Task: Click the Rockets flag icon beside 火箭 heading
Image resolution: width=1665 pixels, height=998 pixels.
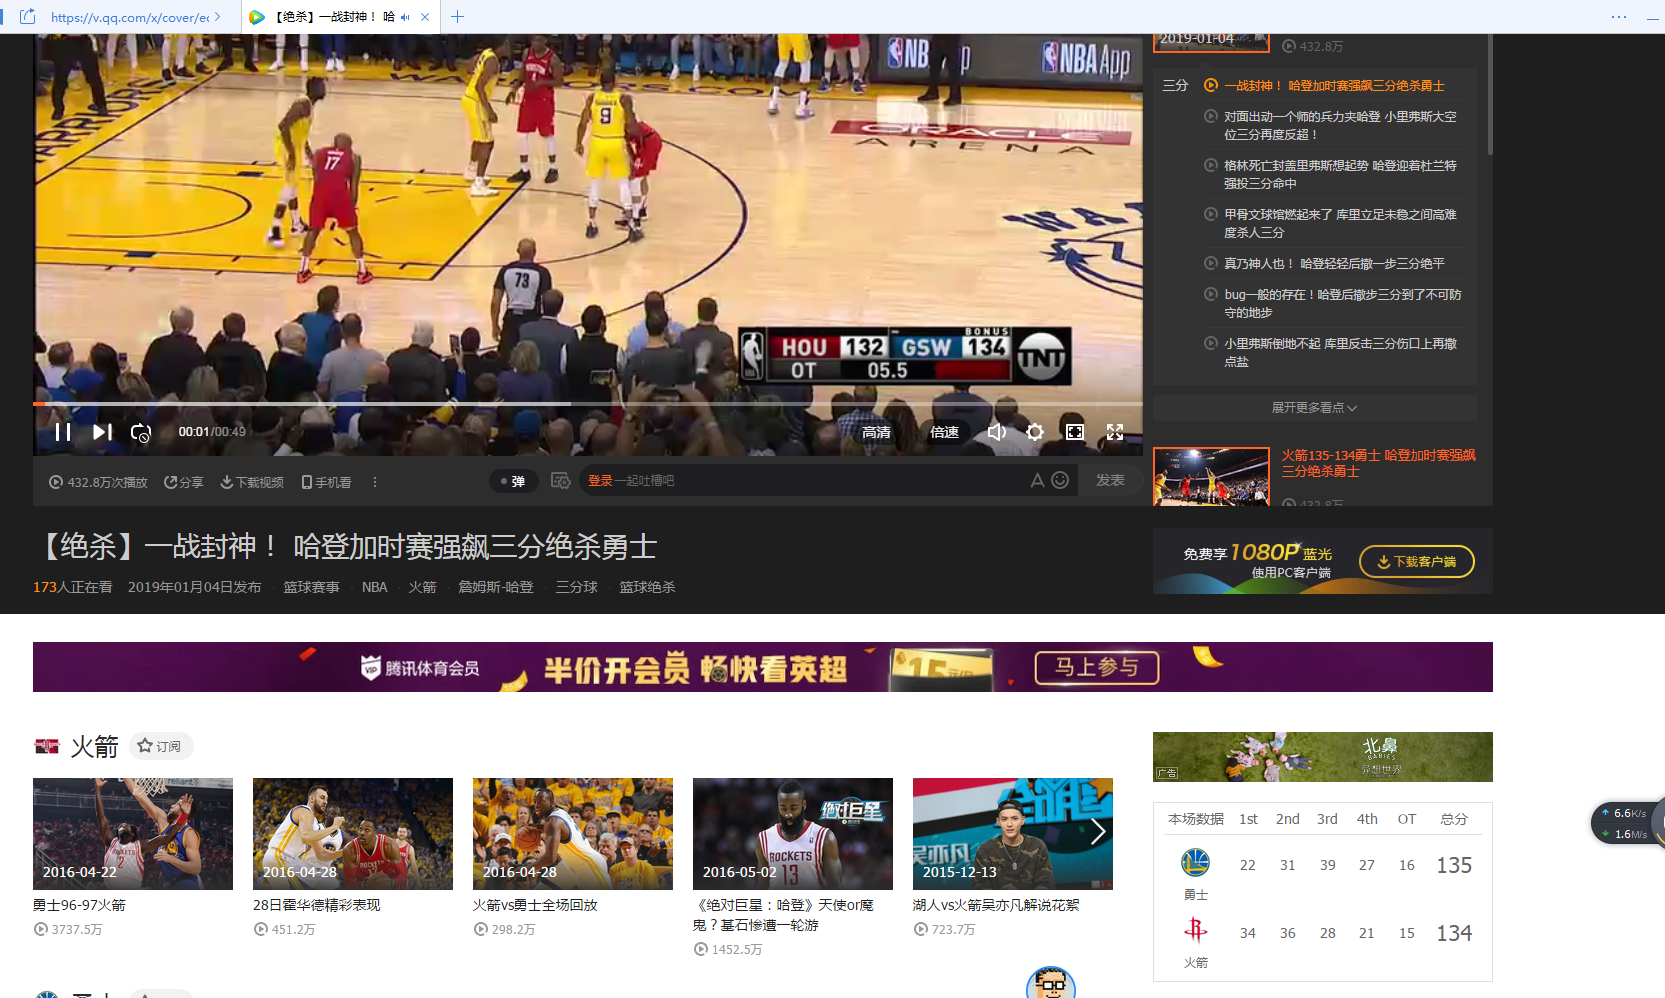Action: tap(47, 746)
